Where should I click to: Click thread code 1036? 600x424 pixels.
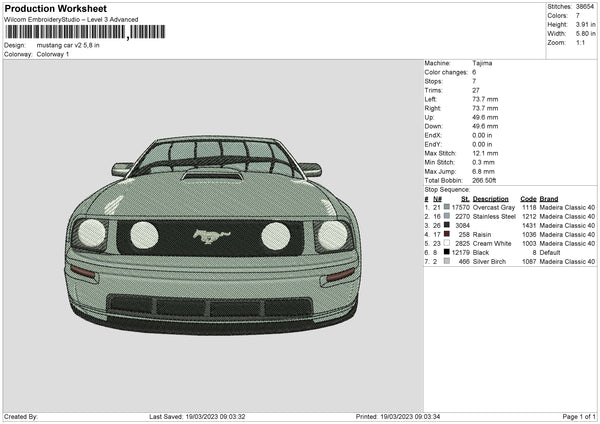[529, 235]
